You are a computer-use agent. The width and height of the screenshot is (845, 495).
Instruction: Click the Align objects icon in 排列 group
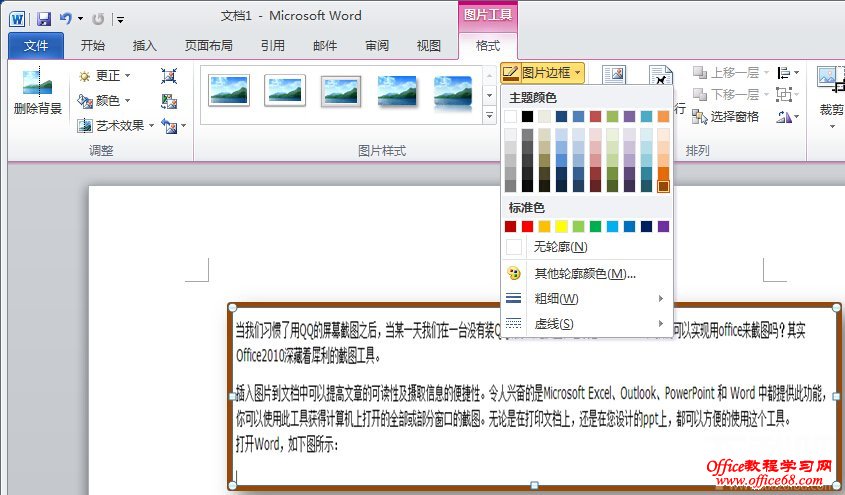[x=785, y=73]
